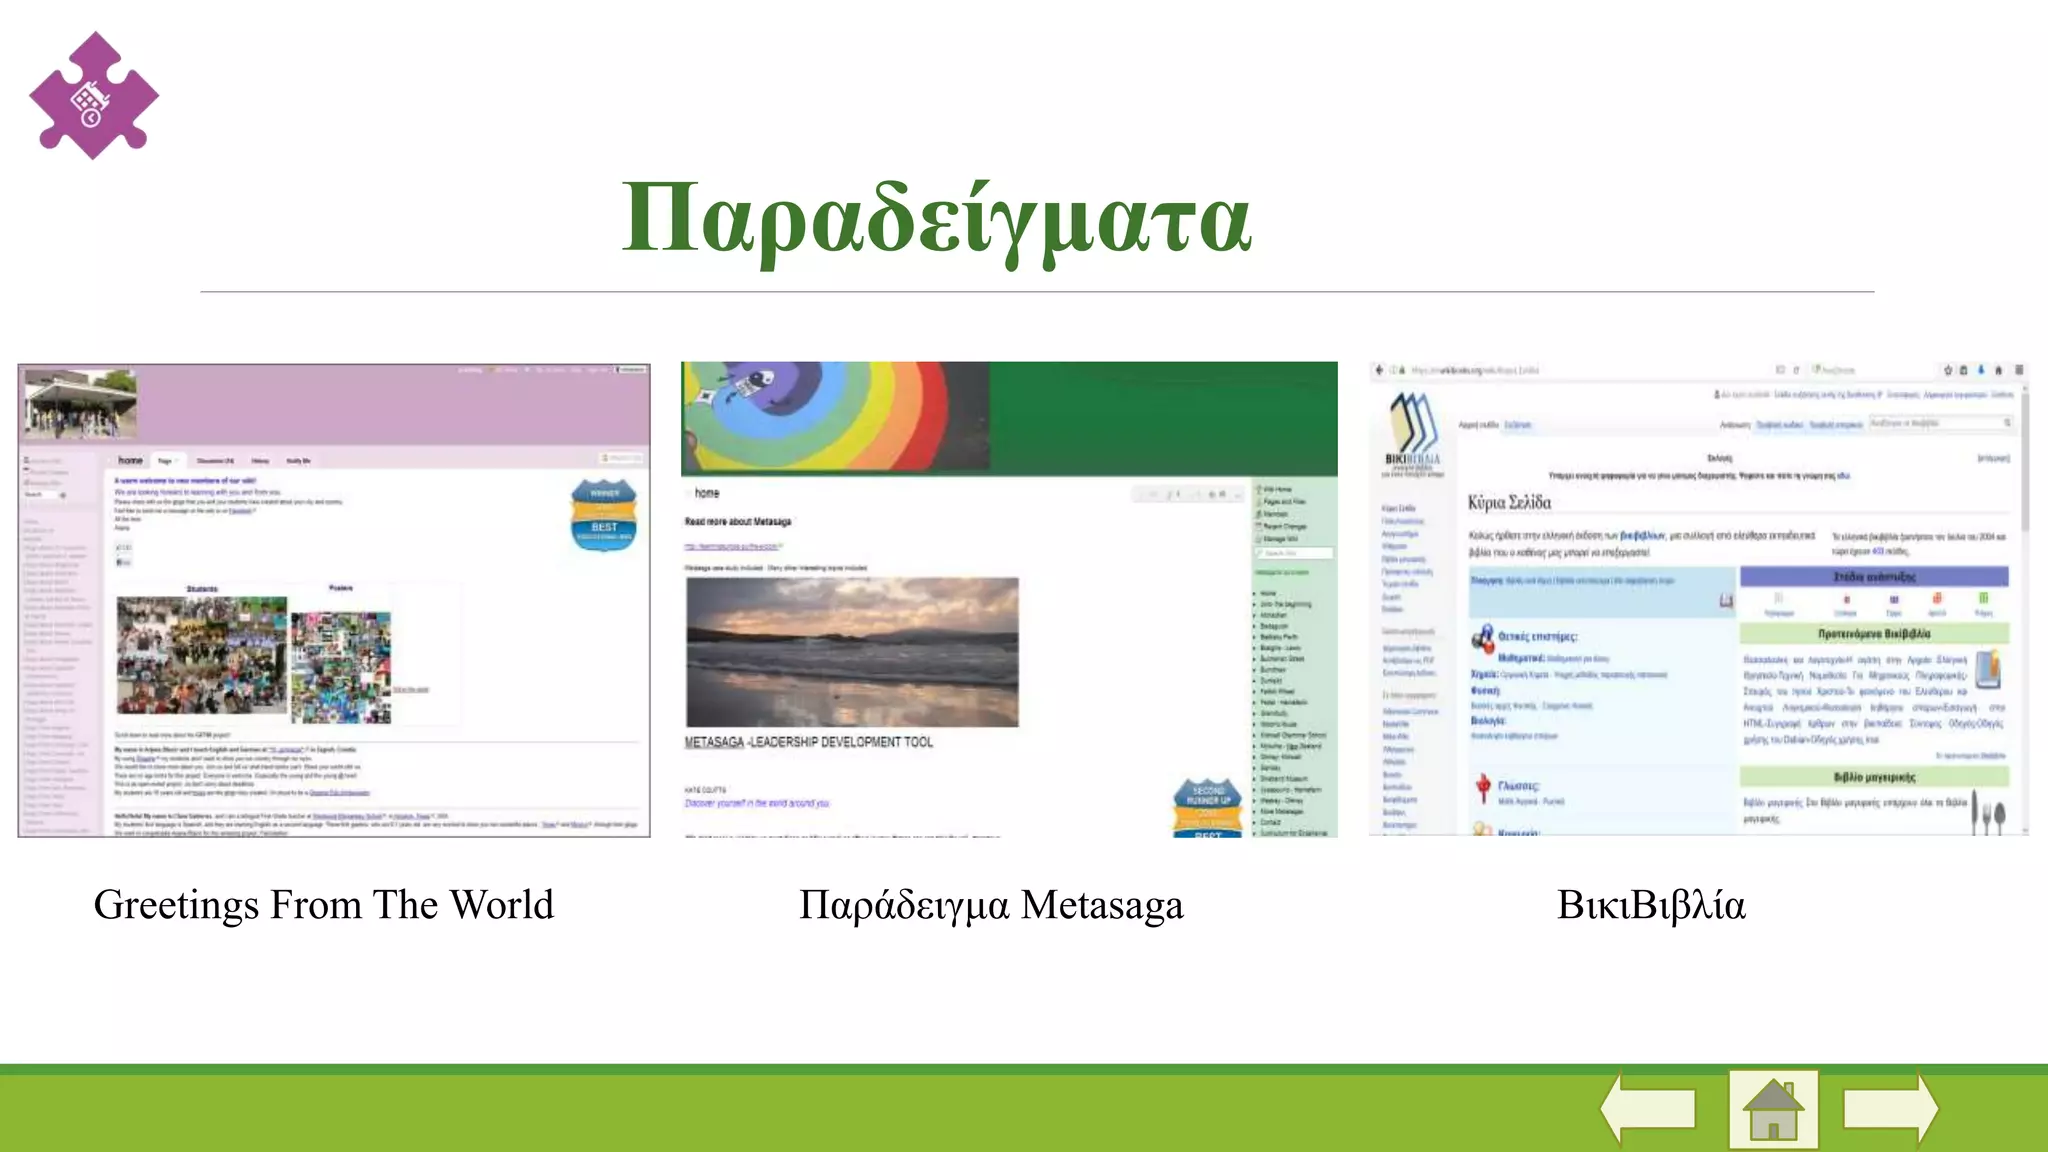
Task: Click the METASAGA -LEADERSHIP DEVELOPMENT TOOL text
Action: coord(808,742)
